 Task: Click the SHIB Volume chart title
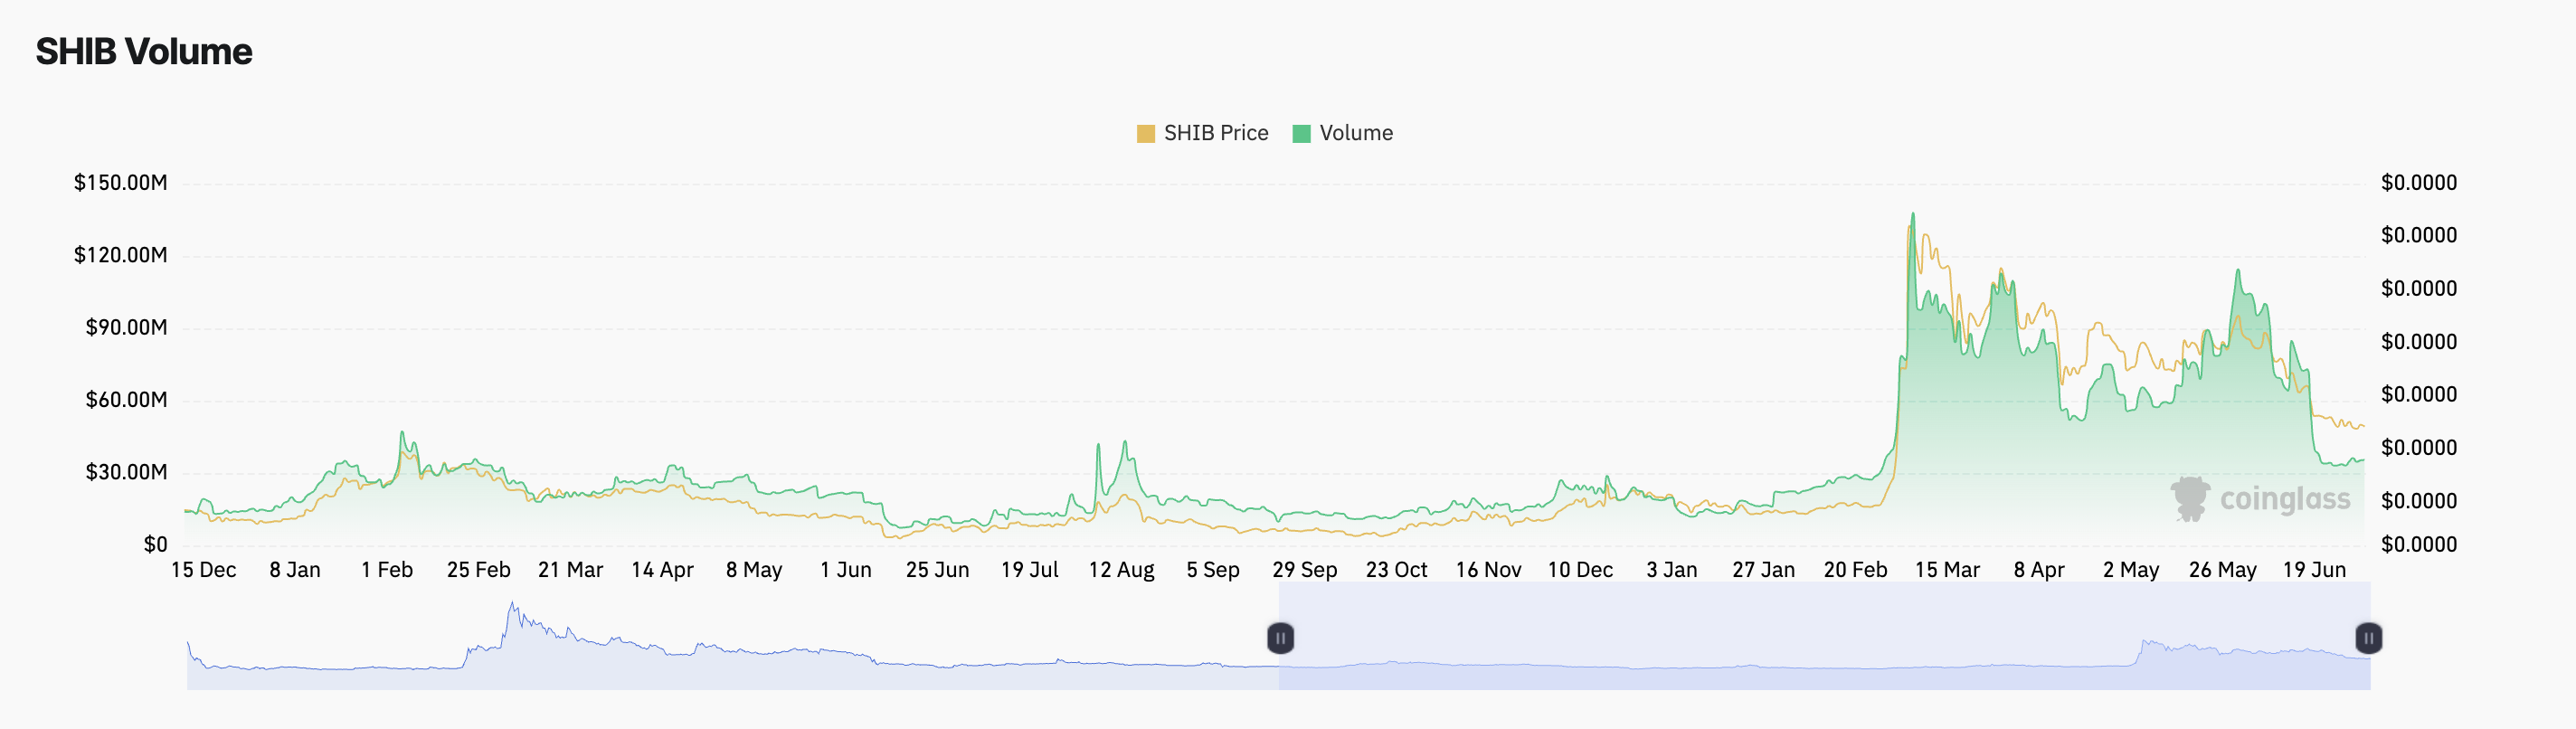(x=144, y=51)
